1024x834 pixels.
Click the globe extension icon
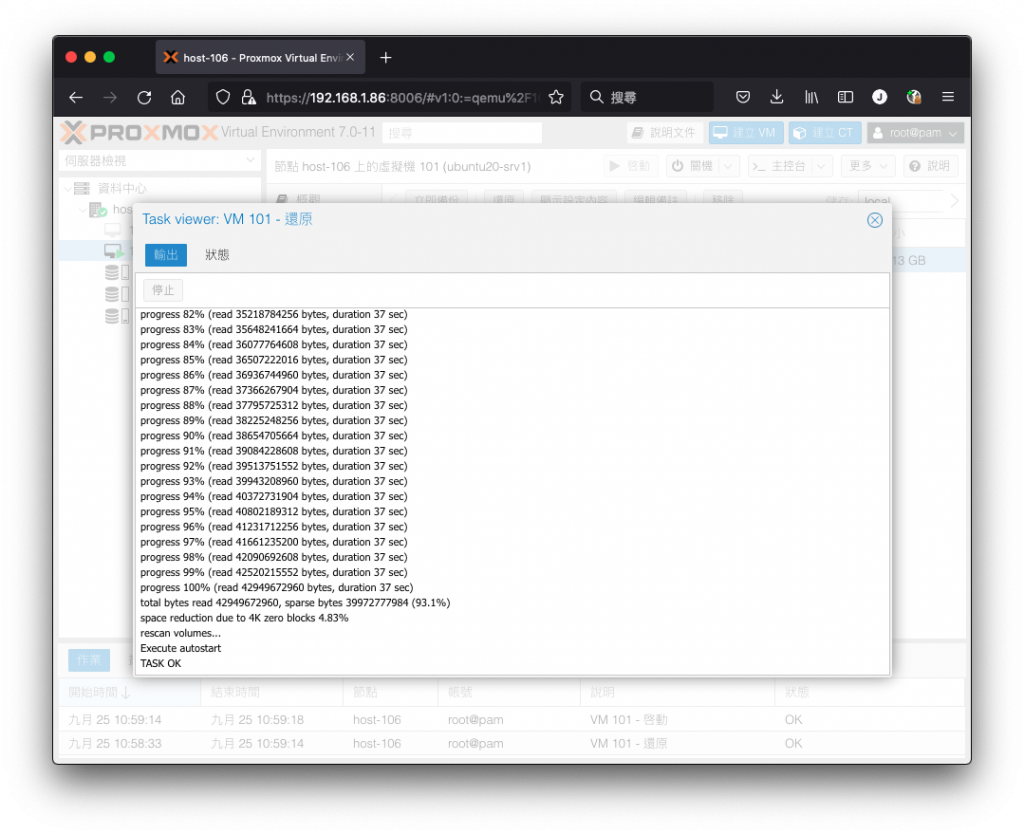(x=914, y=97)
